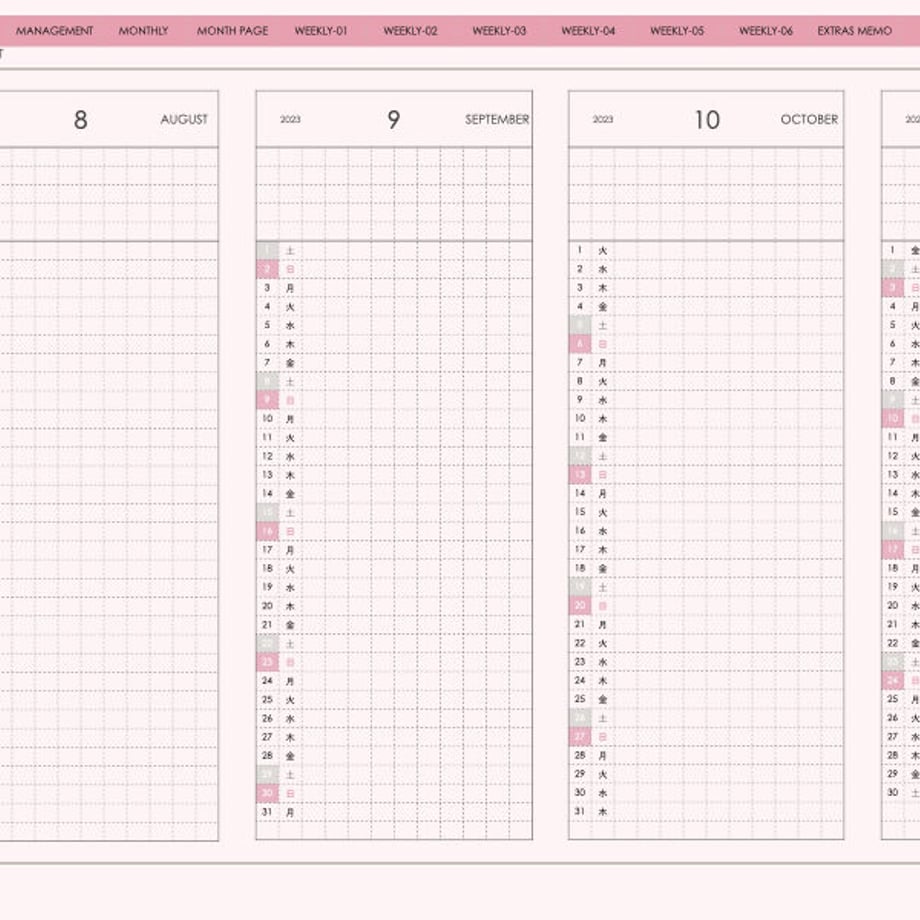Select October date 13 highlighted in pink

(580, 475)
